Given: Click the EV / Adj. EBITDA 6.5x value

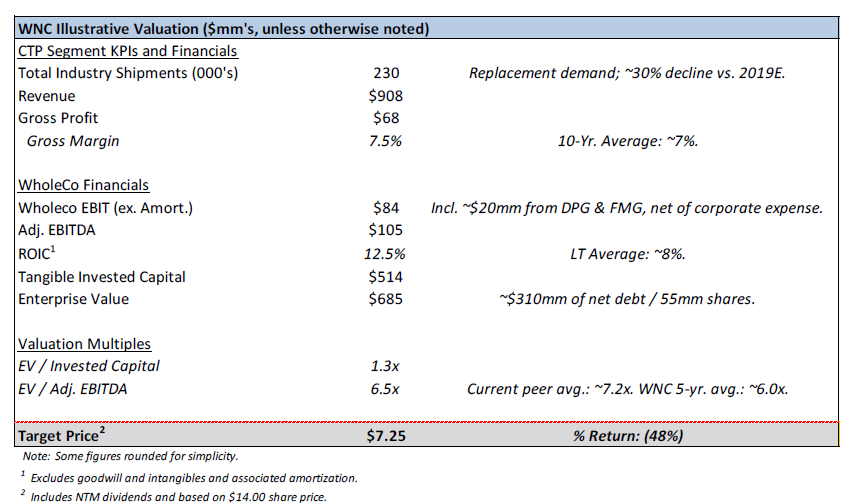Looking at the screenshot, I should pyautogui.click(x=385, y=389).
